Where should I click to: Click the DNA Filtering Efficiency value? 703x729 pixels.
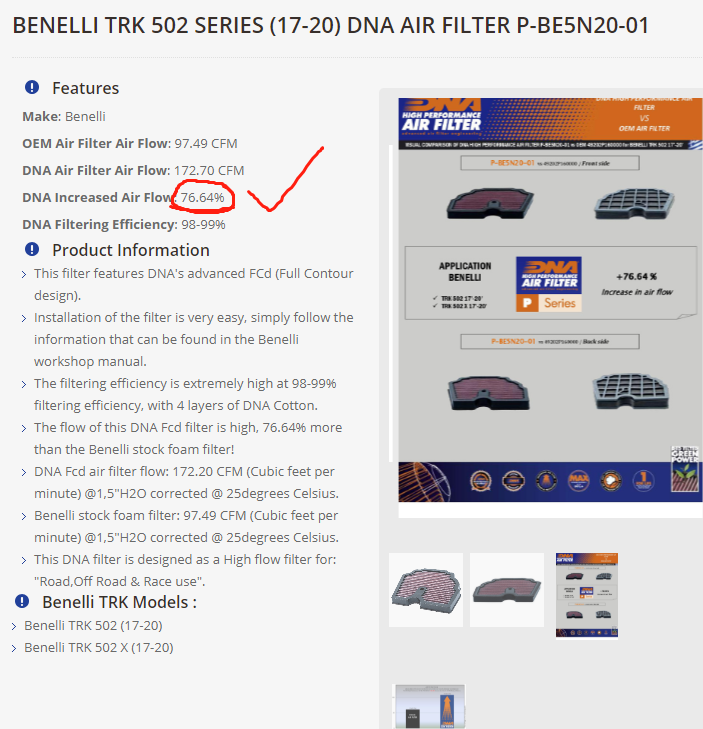(203, 224)
